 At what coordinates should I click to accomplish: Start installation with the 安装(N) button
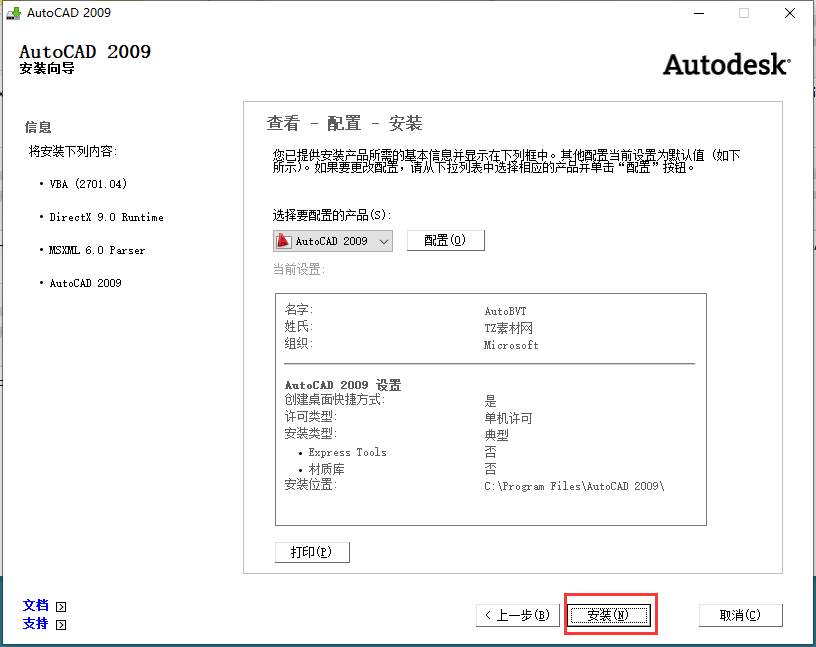click(609, 615)
